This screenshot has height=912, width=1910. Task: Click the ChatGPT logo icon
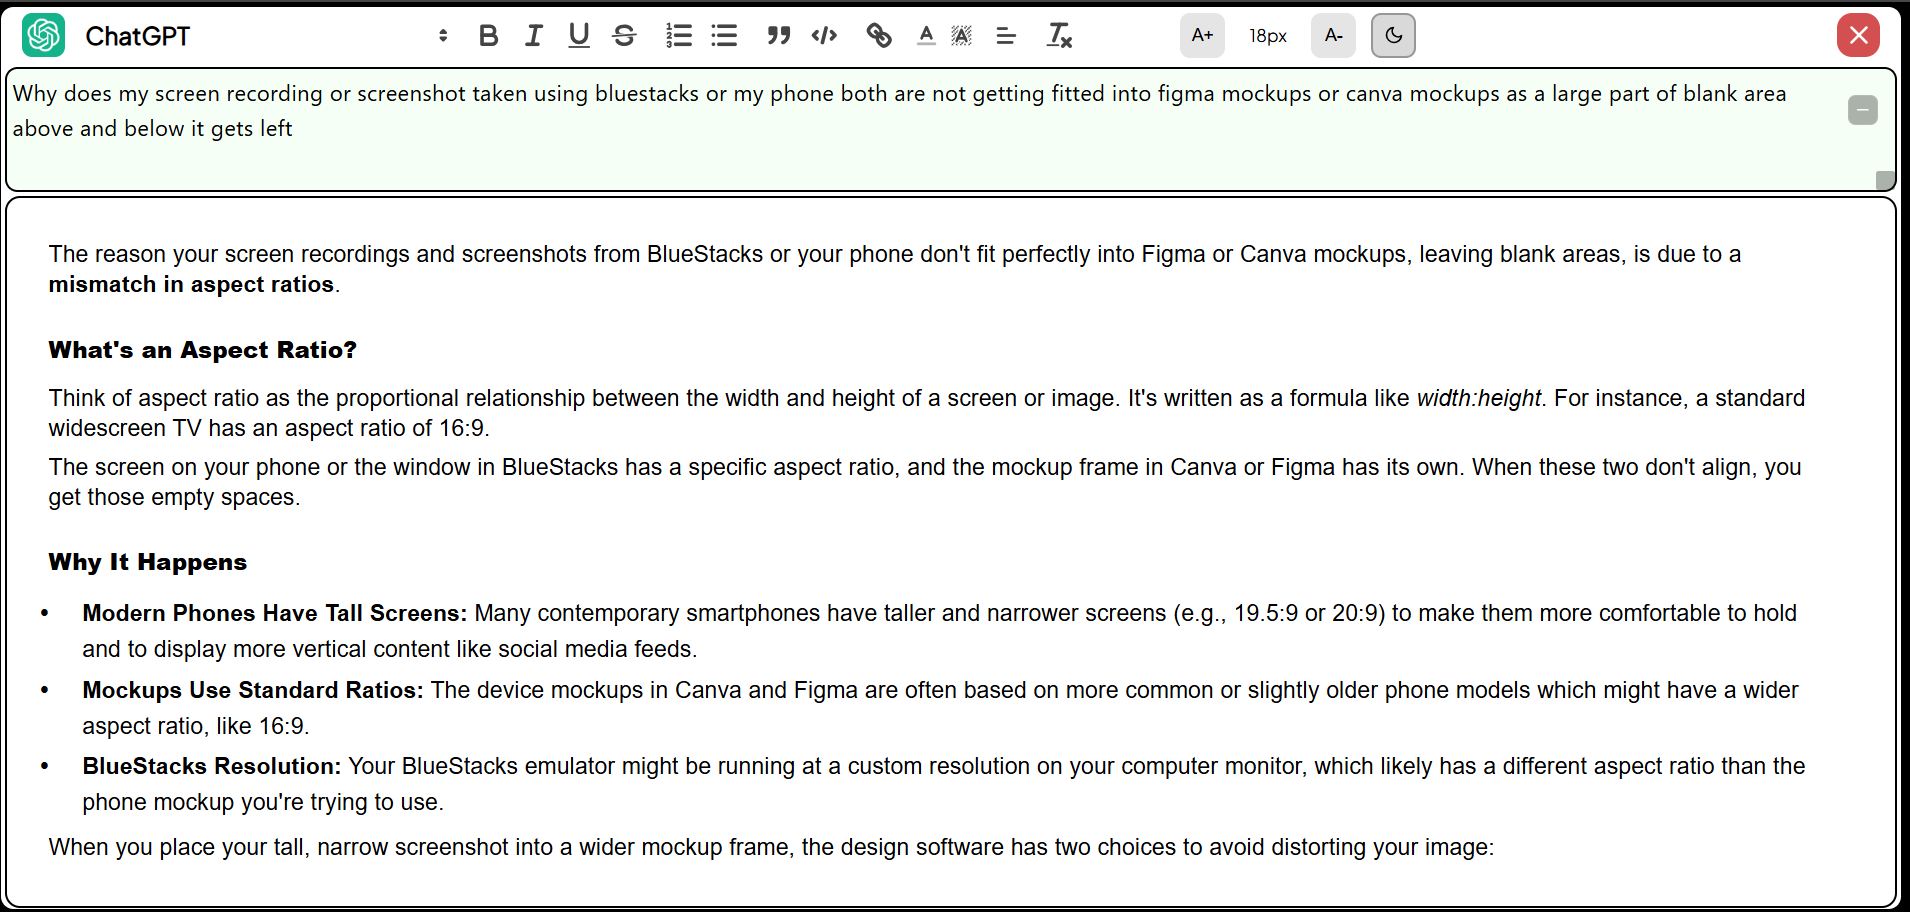coord(44,36)
